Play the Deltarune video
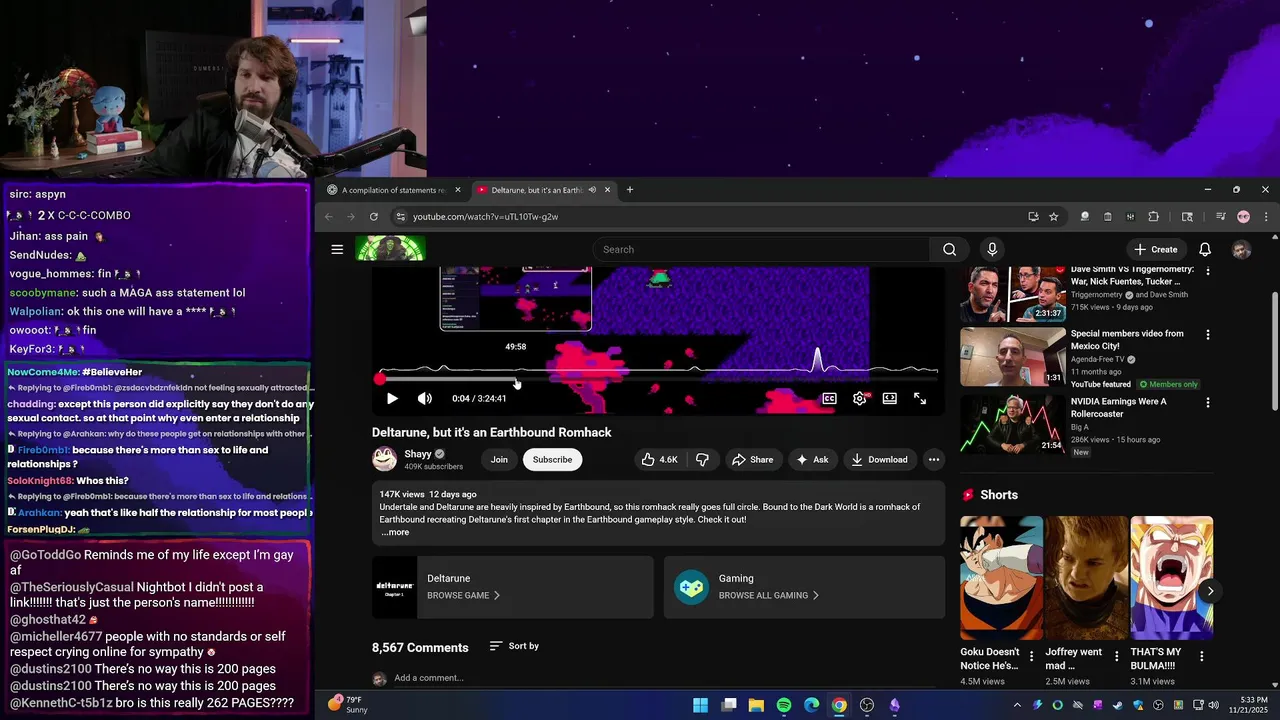1280x720 pixels. [392, 398]
